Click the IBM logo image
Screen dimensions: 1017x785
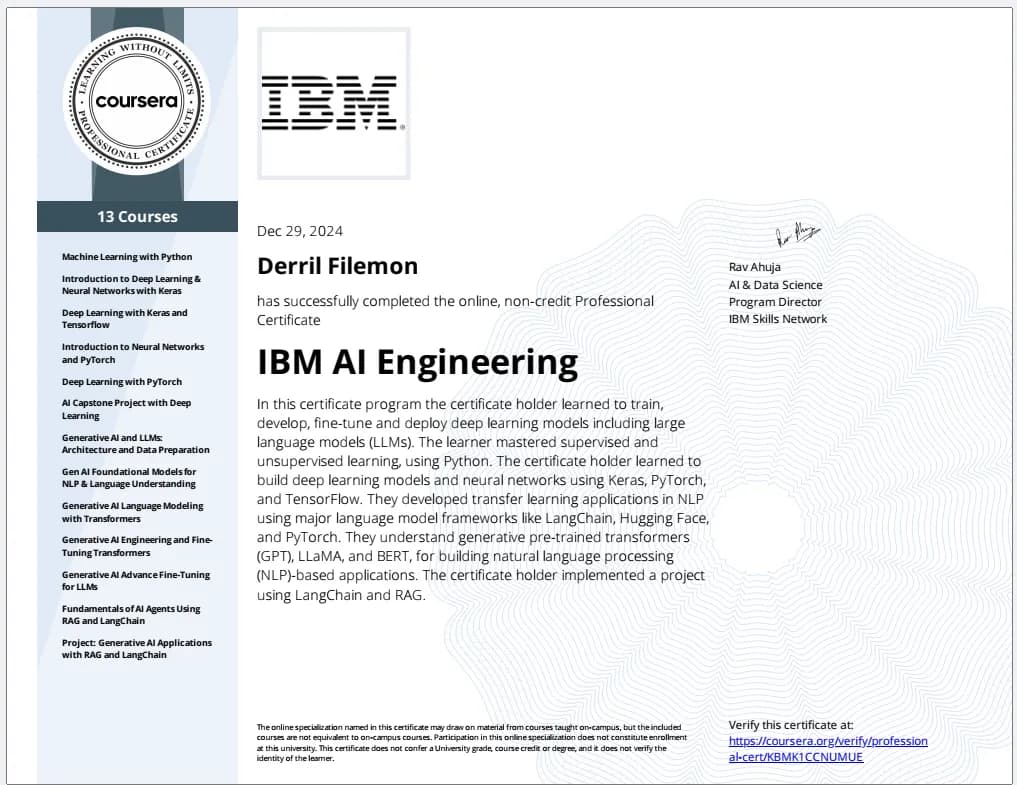click(333, 103)
